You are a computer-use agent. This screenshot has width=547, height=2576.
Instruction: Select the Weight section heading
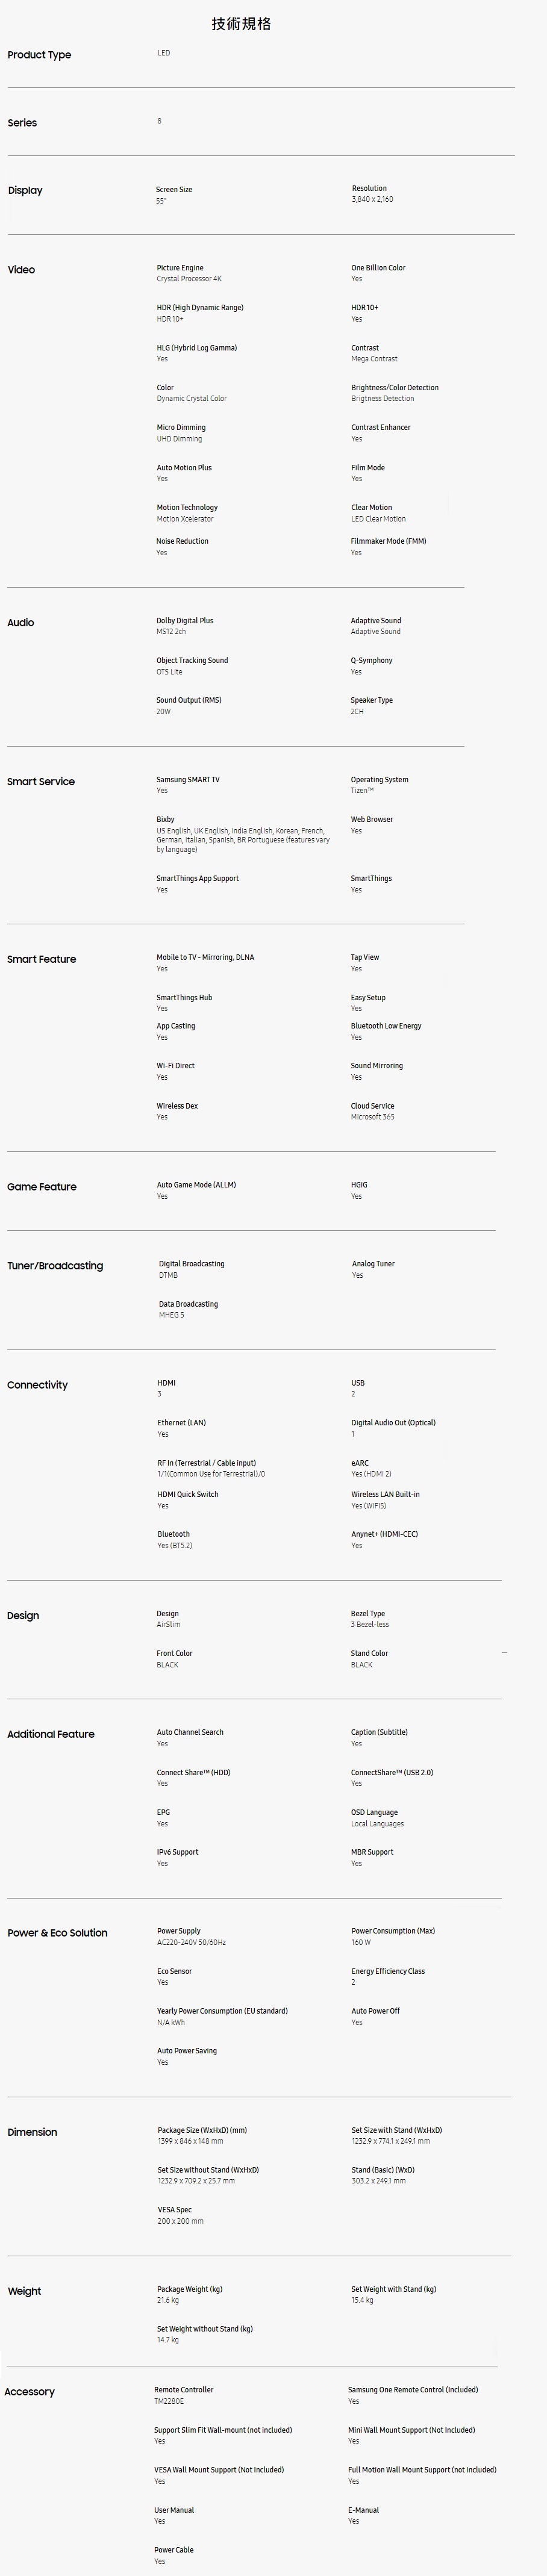[x=24, y=2291]
